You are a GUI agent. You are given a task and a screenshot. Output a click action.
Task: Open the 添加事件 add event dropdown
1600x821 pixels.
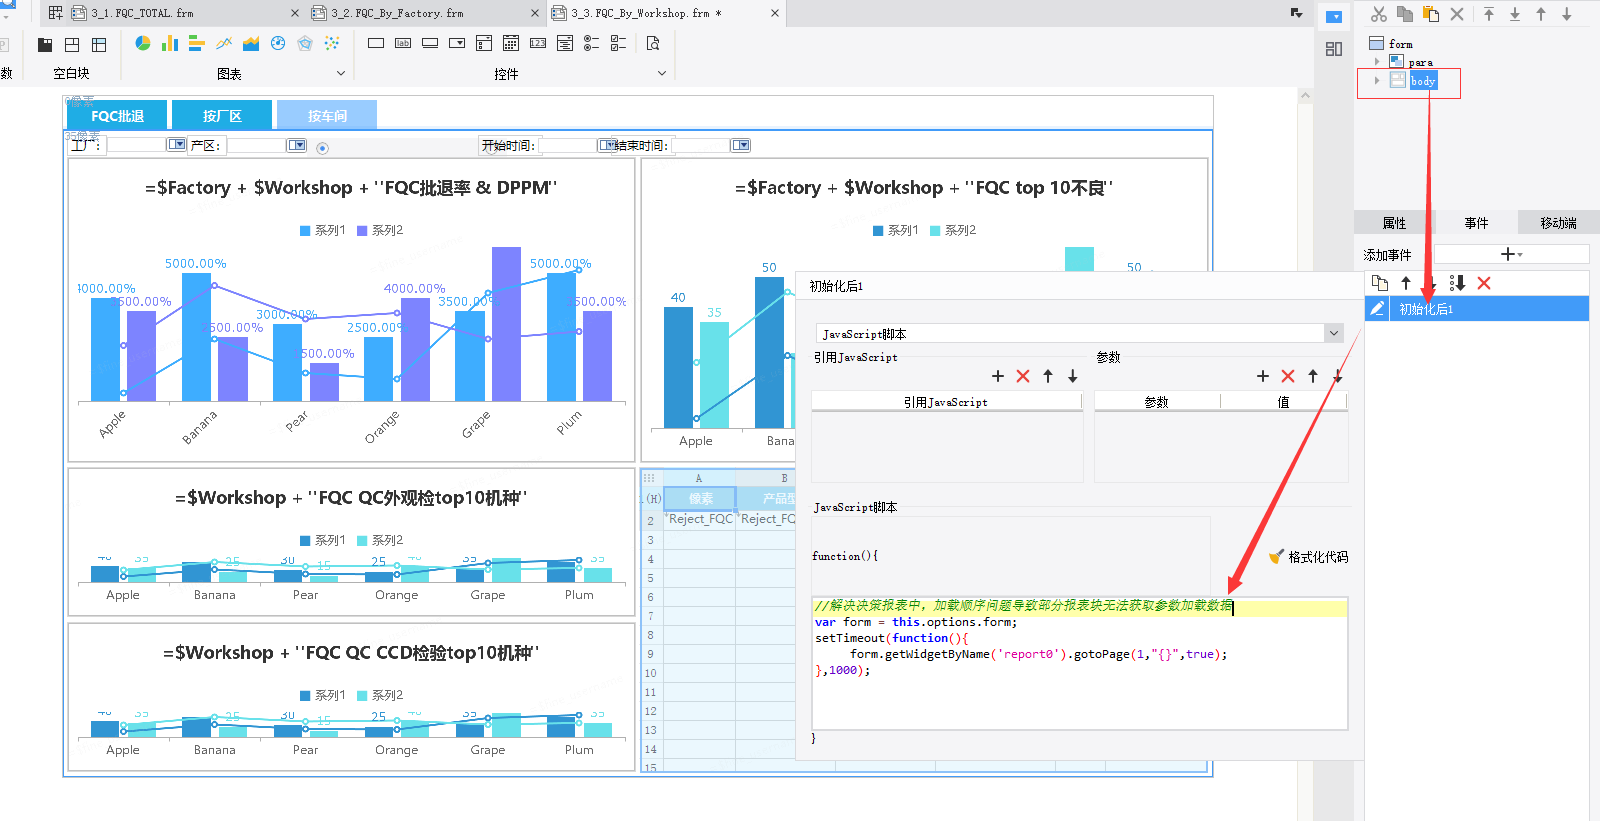[x=1511, y=254]
